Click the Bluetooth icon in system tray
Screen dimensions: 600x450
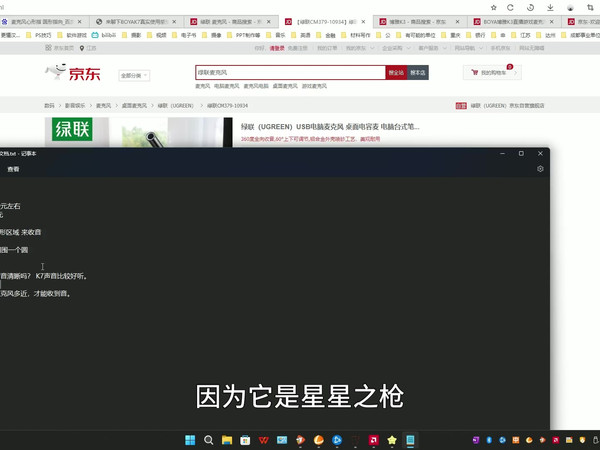point(489,440)
